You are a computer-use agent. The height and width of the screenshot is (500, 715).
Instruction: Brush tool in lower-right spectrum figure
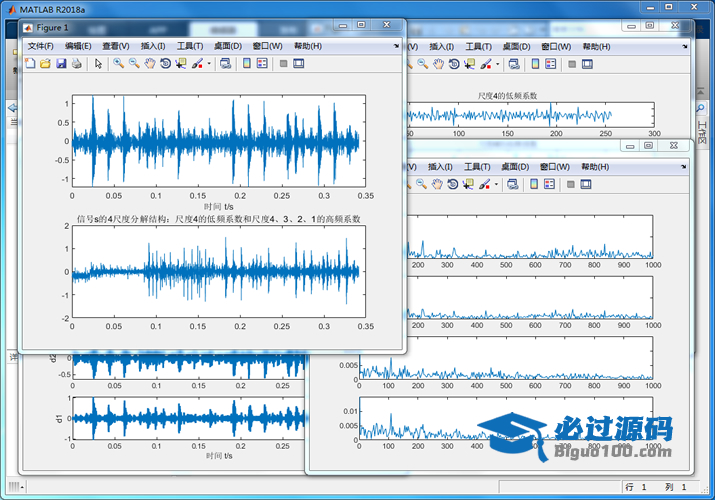484,184
